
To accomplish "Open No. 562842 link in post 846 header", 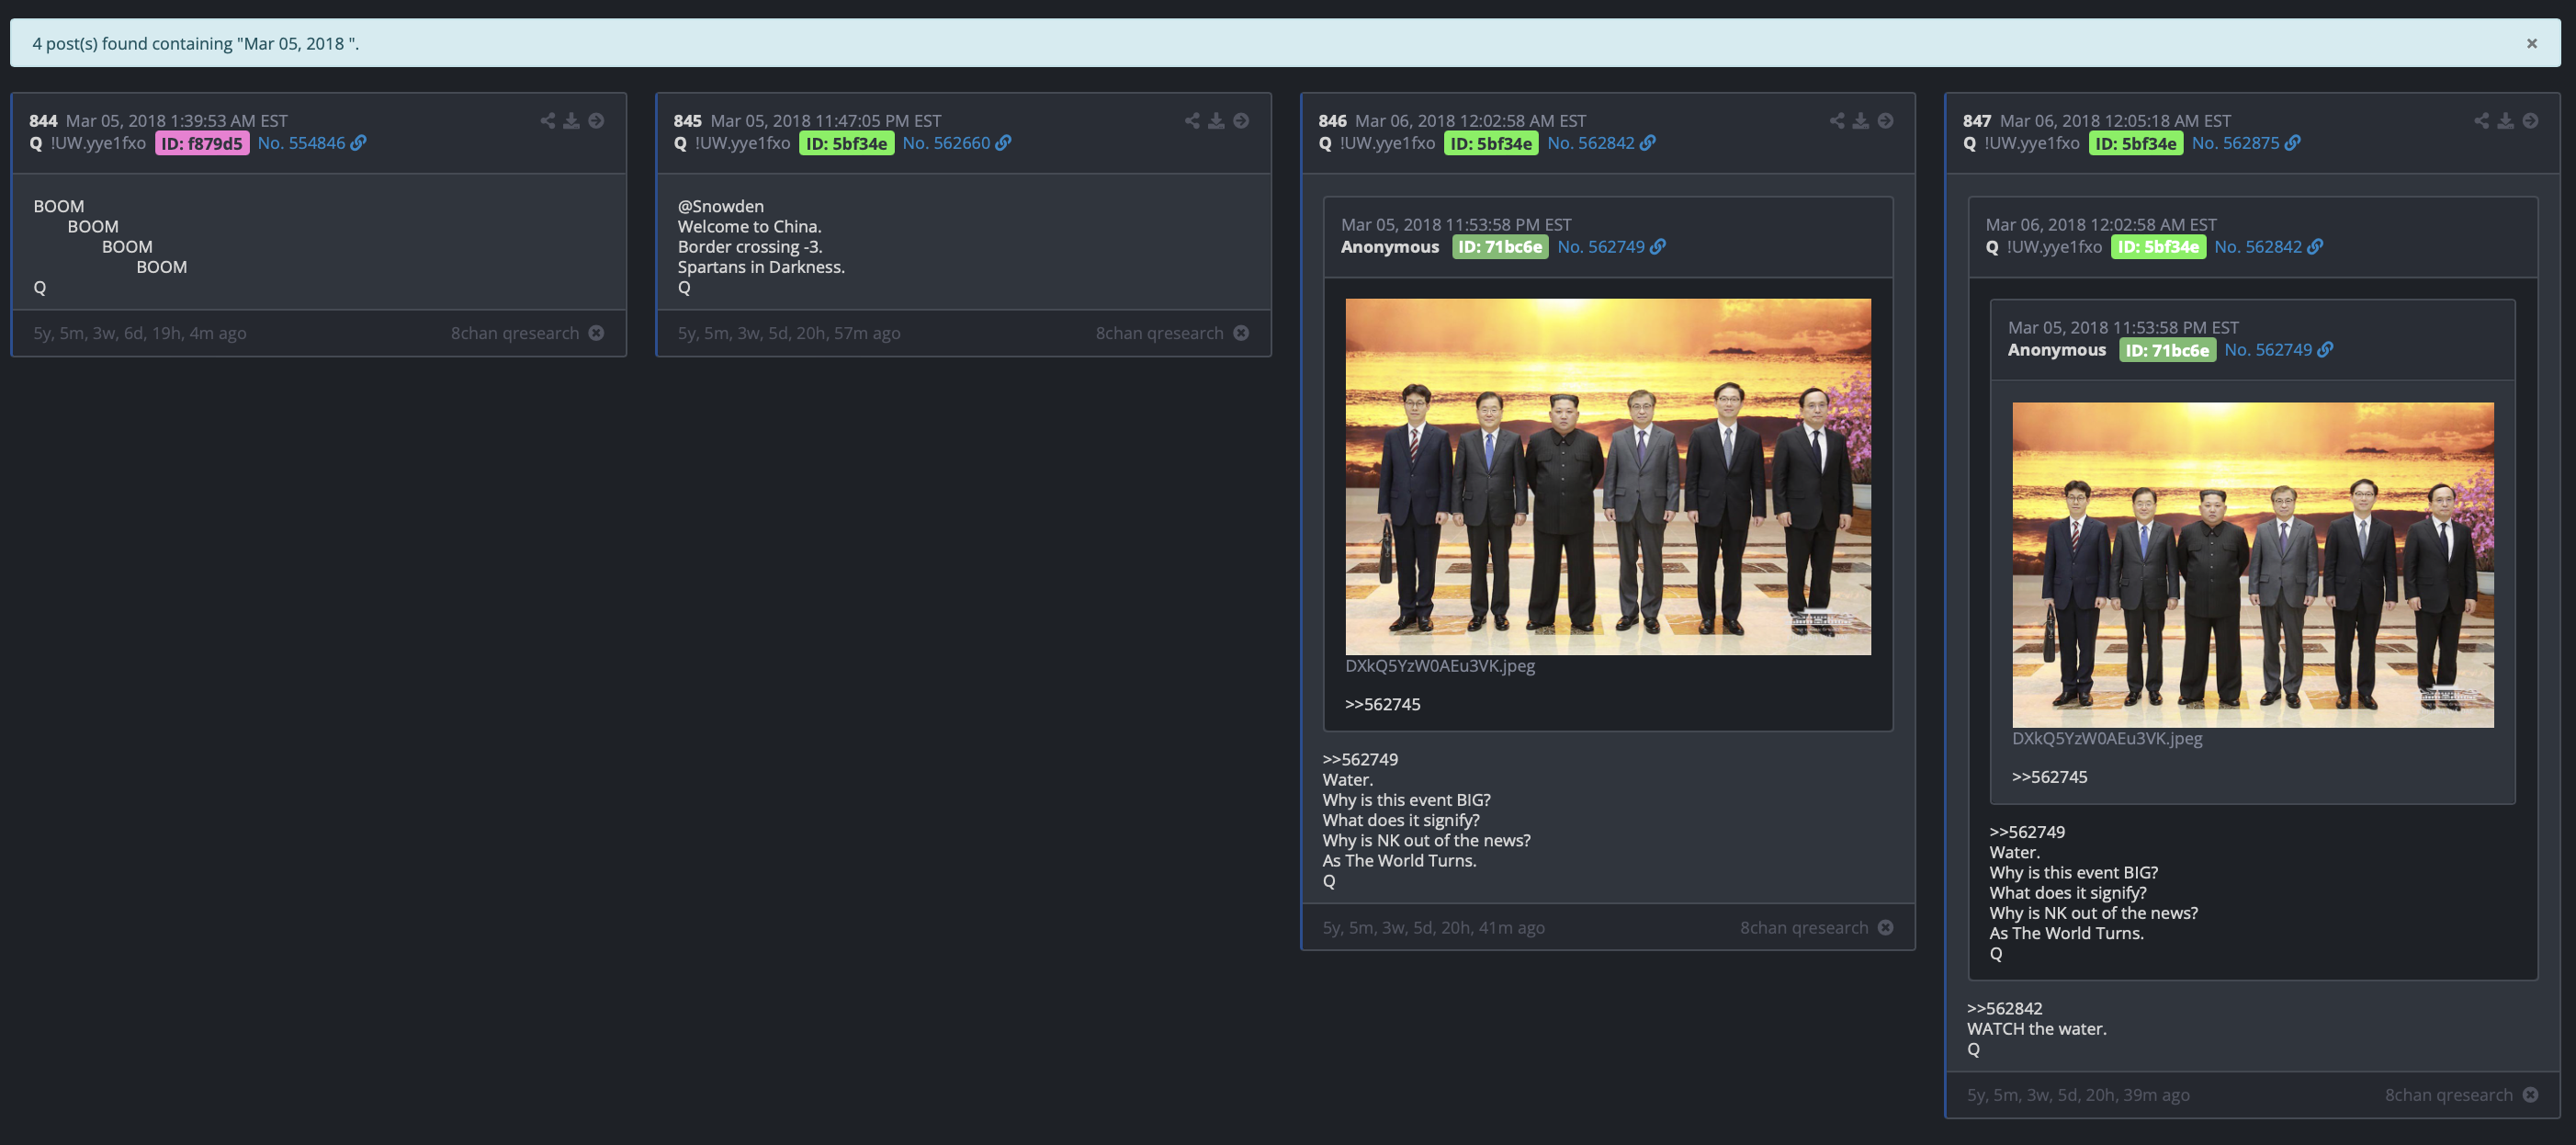I will pyautogui.click(x=1591, y=143).
